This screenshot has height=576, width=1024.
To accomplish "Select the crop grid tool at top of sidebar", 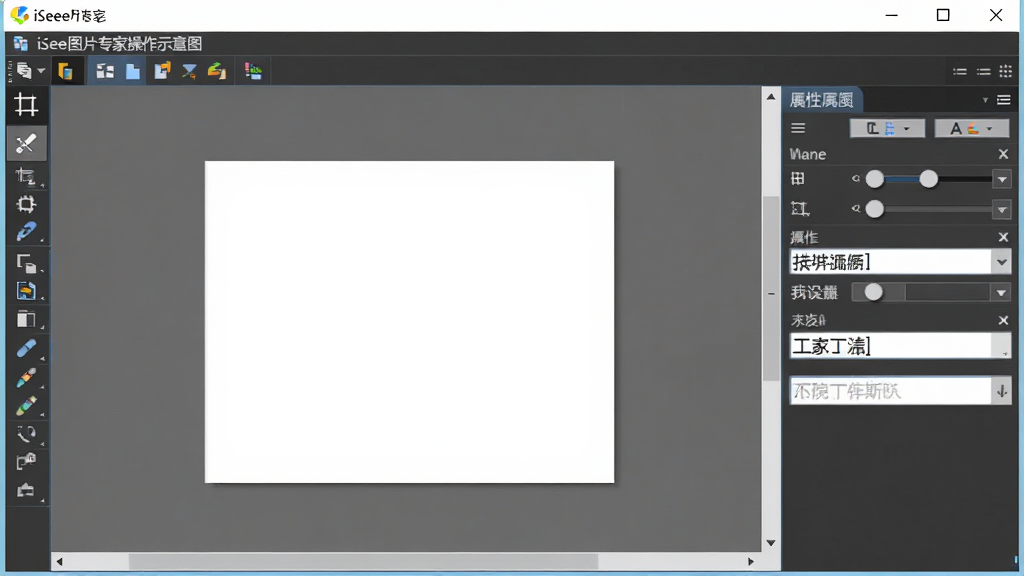I will pos(26,105).
